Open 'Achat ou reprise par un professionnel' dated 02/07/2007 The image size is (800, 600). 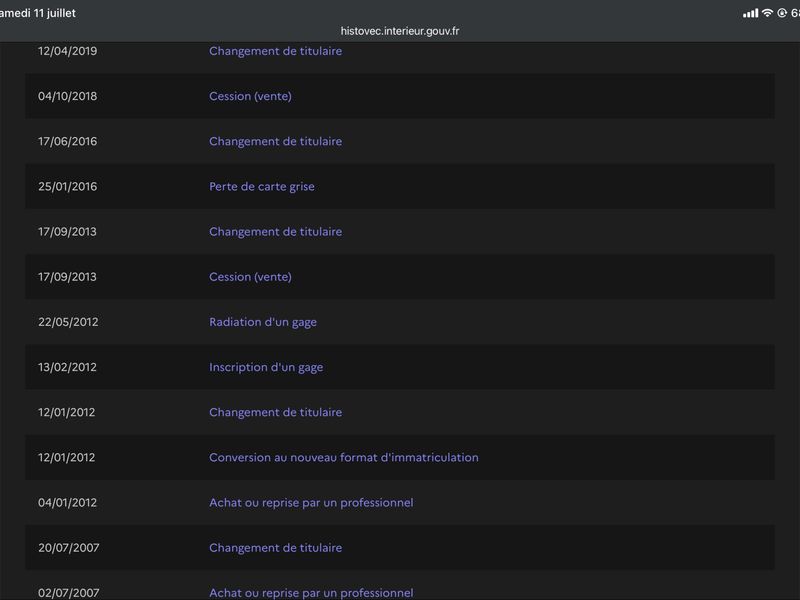311,593
